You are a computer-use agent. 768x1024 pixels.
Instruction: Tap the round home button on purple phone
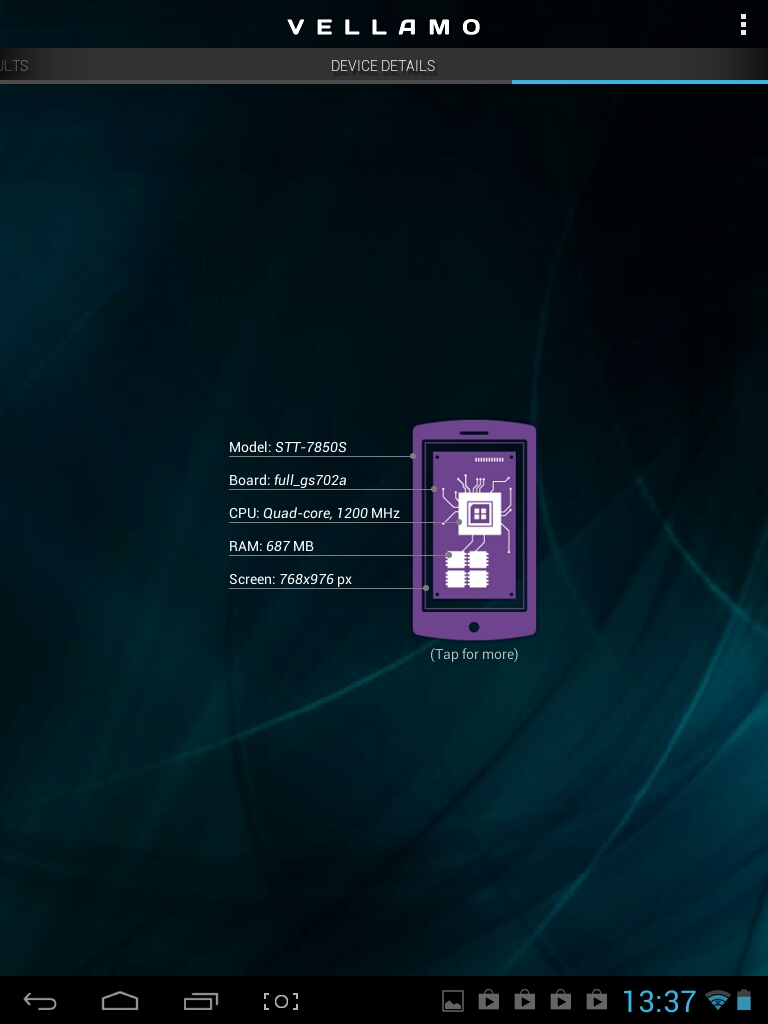474,627
